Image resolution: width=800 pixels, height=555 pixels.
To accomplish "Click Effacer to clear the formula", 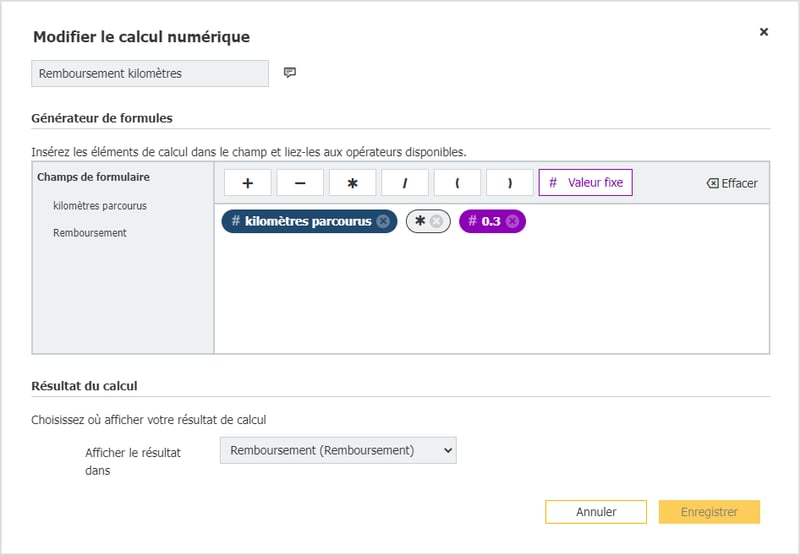I will click(731, 184).
